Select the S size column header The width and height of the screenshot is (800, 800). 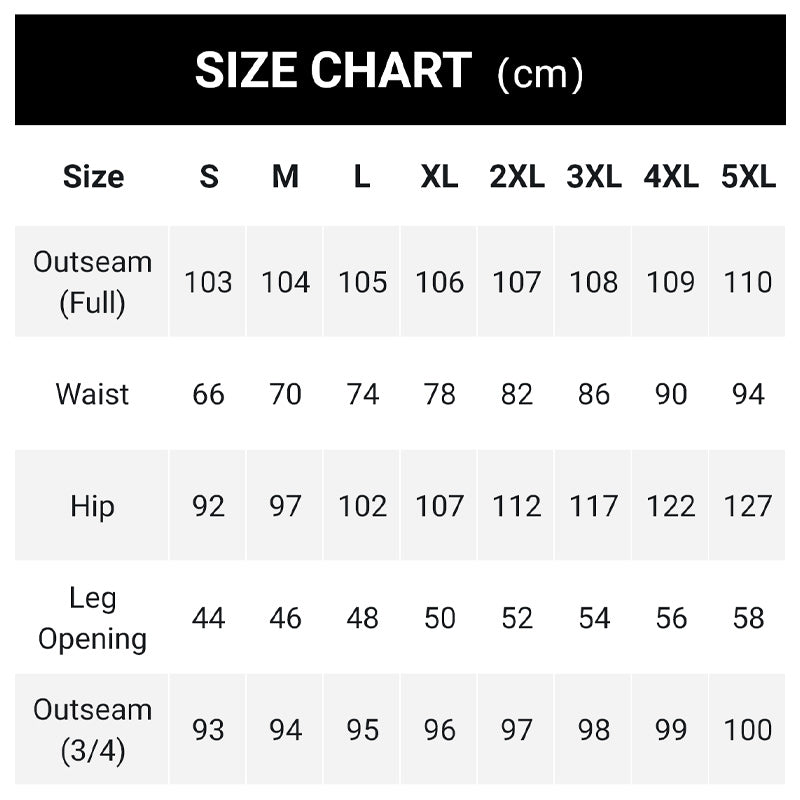tap(208, 177)
